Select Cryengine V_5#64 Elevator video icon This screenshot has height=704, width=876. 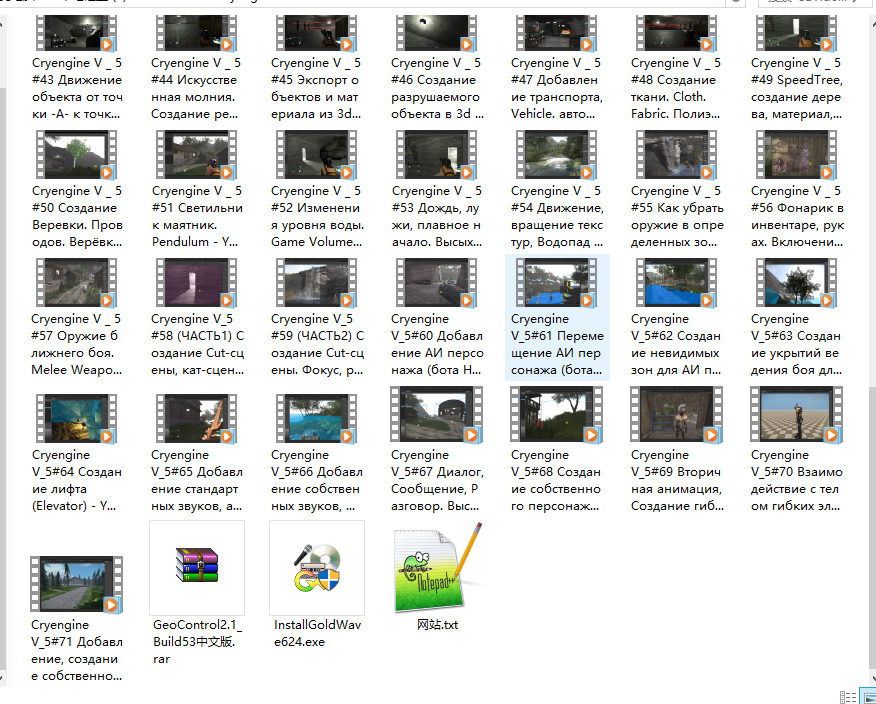coord(77,418)
